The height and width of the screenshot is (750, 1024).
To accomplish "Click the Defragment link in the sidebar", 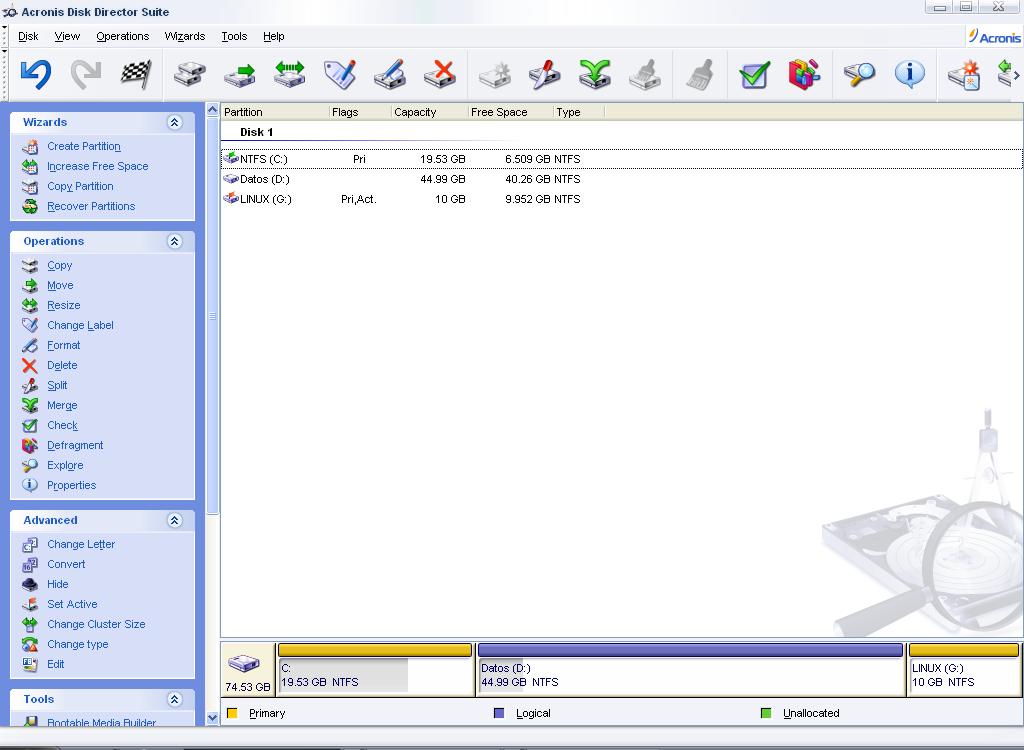I will pyautogui.click(x=75, y=446).
